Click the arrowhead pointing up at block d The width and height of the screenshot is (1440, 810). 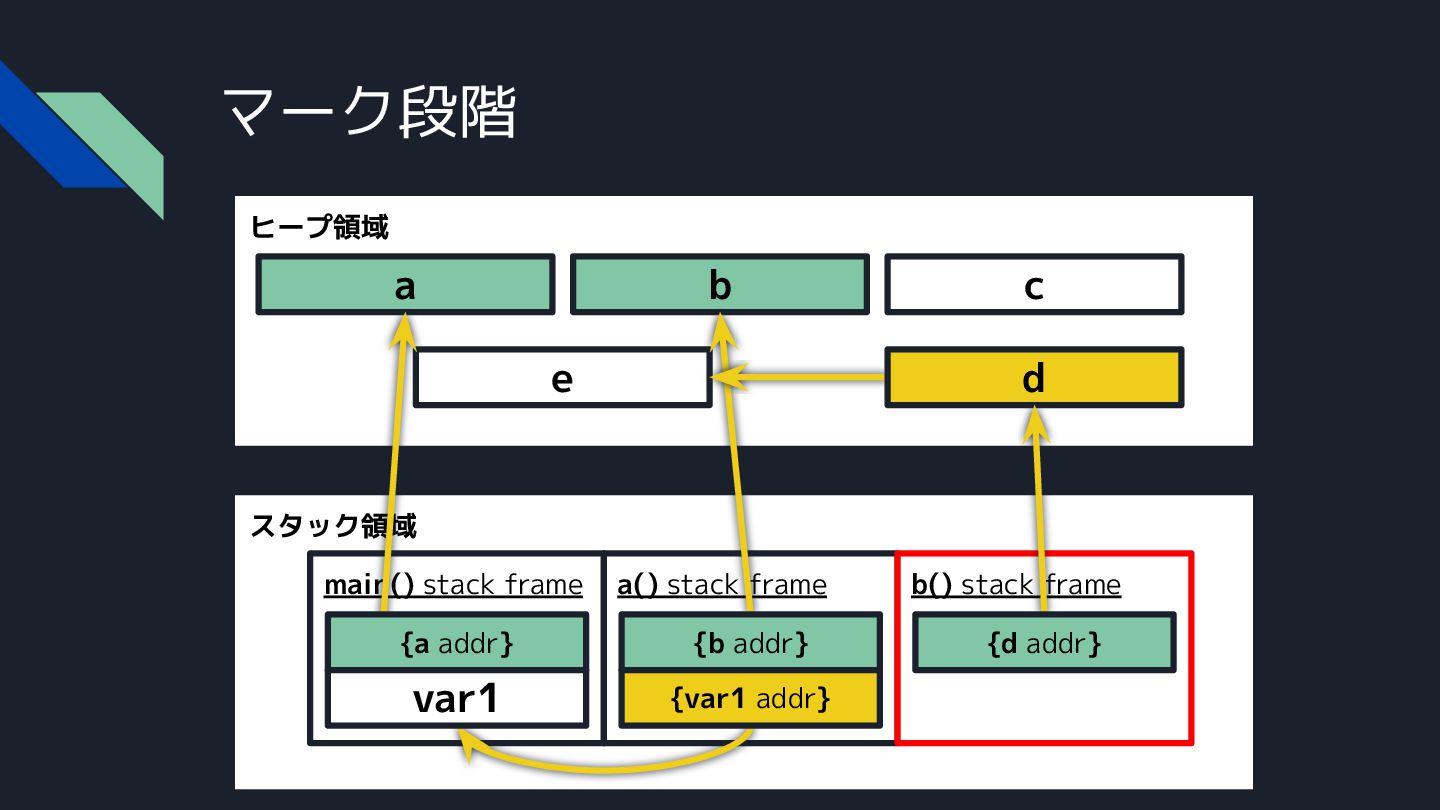click(1037, 424)
